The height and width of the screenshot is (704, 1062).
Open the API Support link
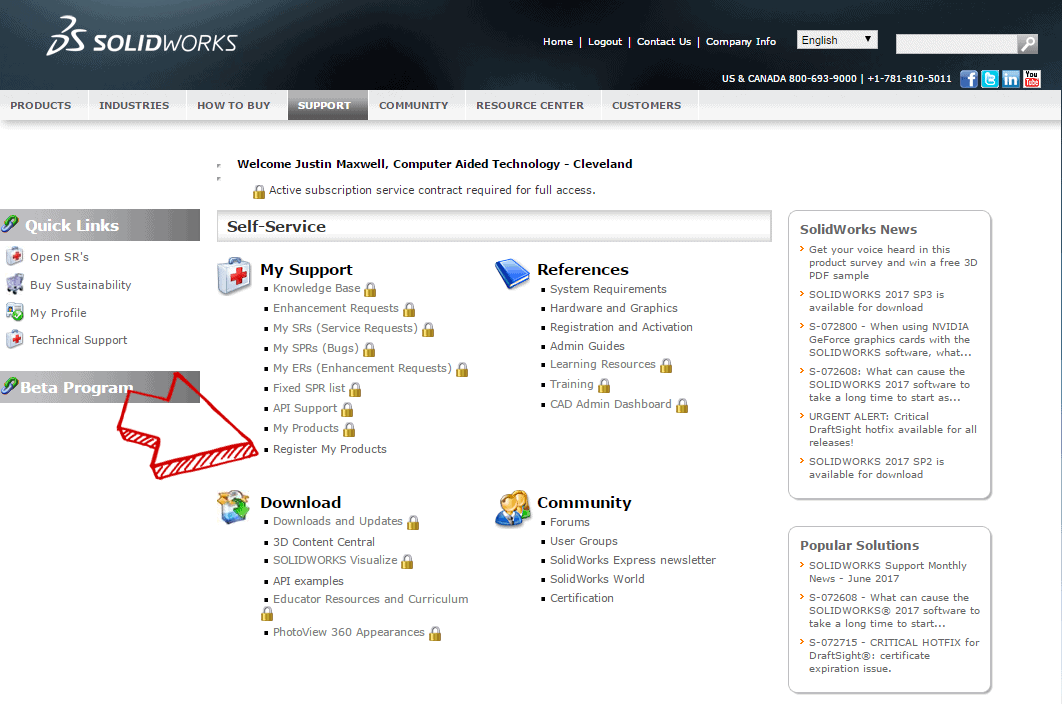(305, 408)
